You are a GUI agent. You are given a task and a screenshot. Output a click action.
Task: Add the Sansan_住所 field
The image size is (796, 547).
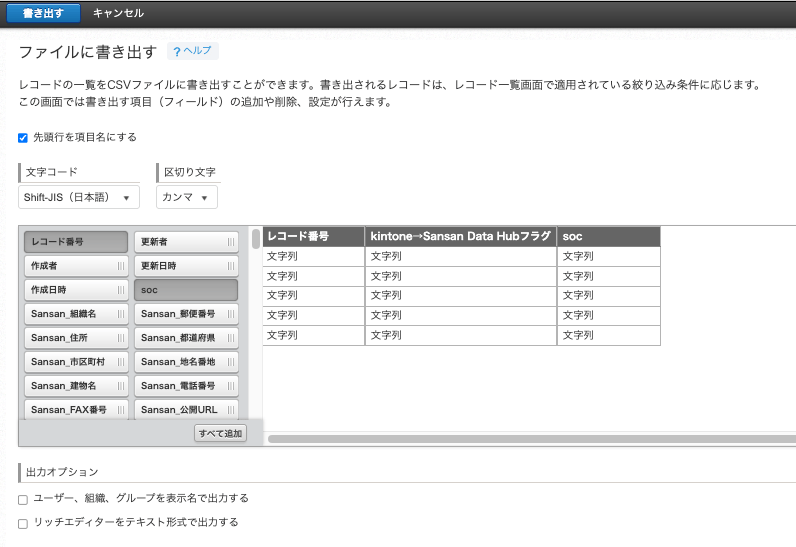(x=76, y=337)
